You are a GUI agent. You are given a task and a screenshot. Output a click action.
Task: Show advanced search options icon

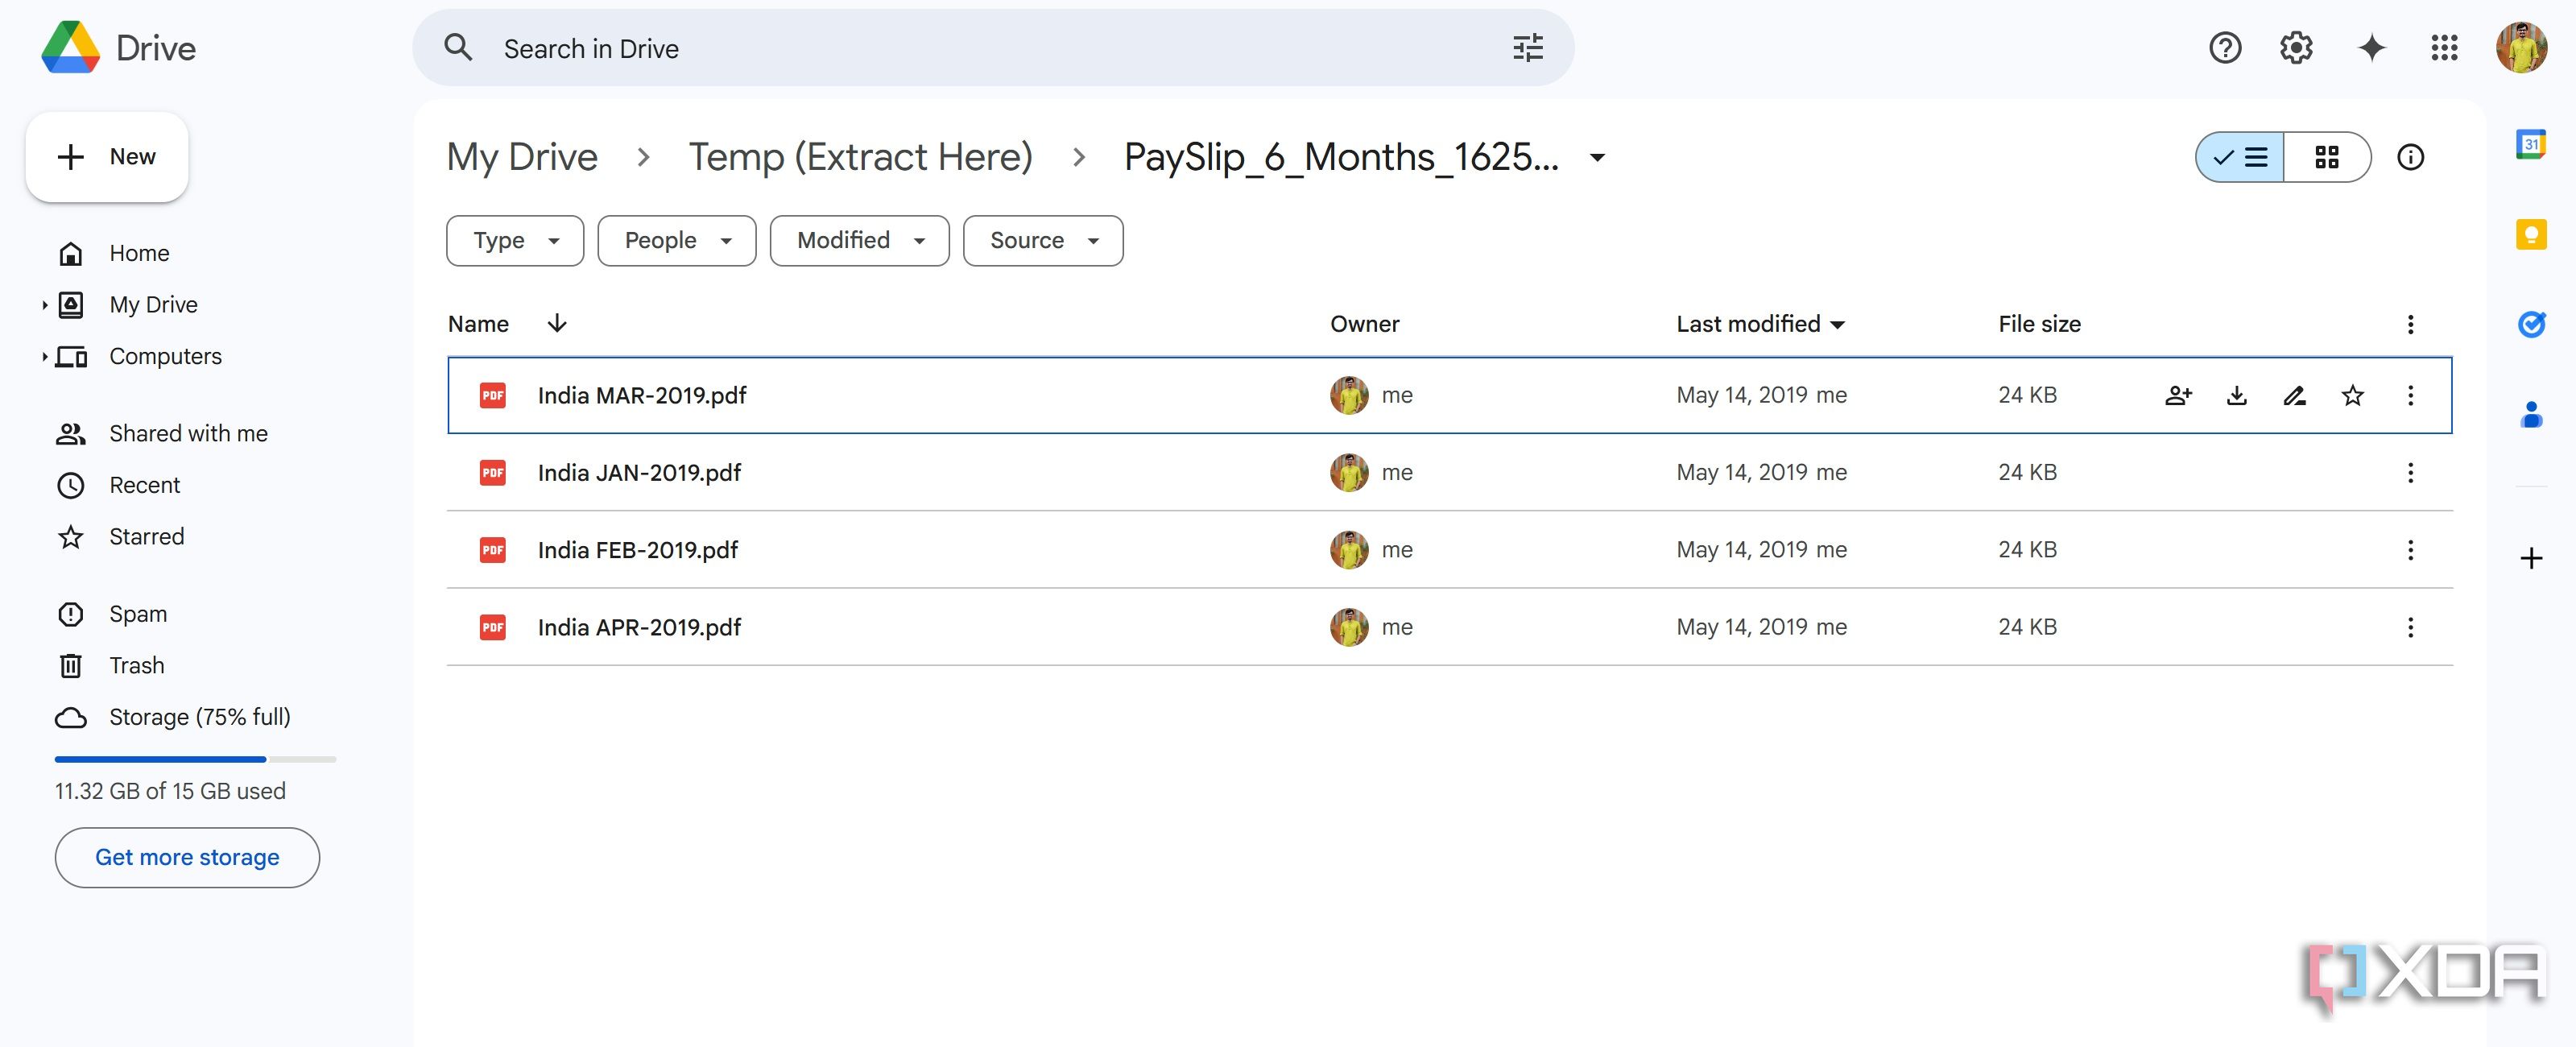[1528, 48]
